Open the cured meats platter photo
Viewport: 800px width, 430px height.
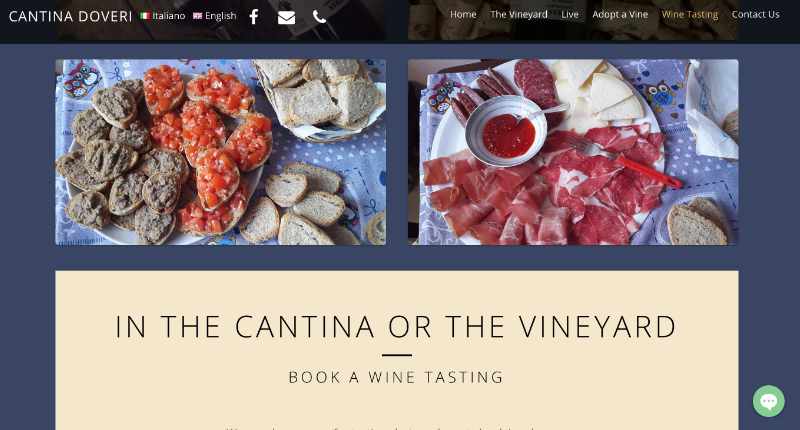pos(573,152)
